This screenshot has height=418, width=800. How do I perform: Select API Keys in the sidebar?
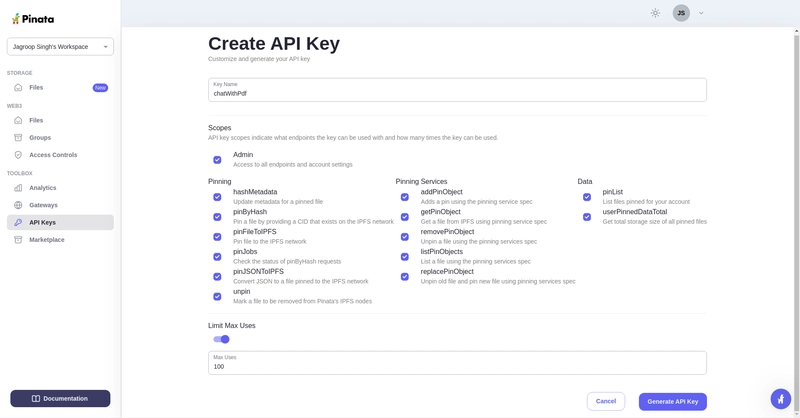pos(42,222)
